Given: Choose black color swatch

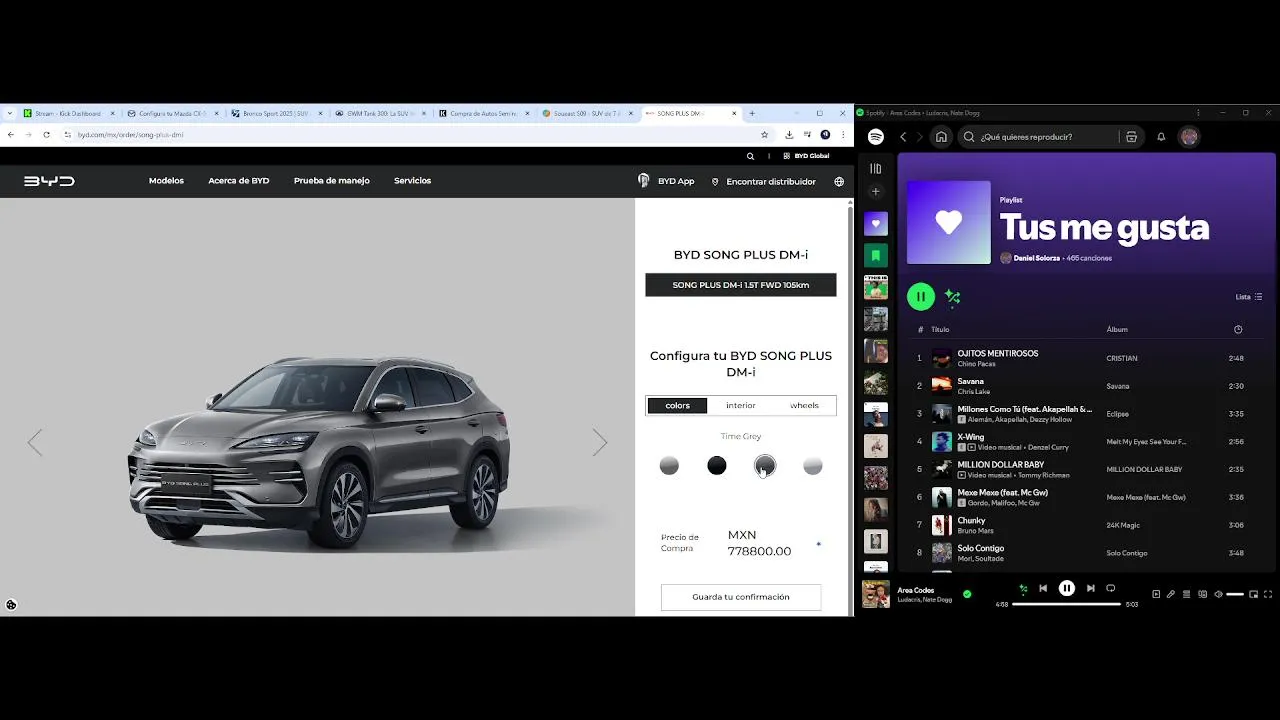Looking at the screenshot, I should (717, 465).
